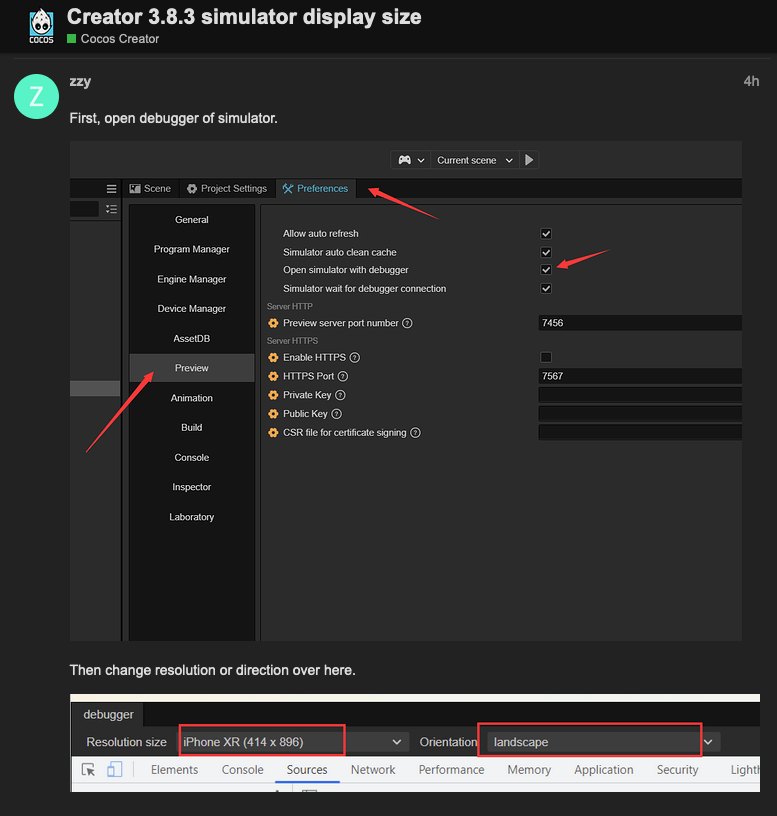Click help icon next to Enable HTTPS
The width and height of the screenshot is (777, 816).
pyautogui.click(x=354, y=358)
